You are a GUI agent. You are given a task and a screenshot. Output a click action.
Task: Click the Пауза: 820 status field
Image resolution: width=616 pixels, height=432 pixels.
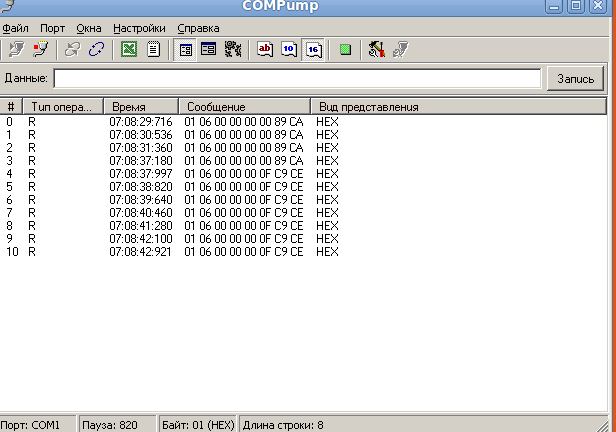[117, 425]
